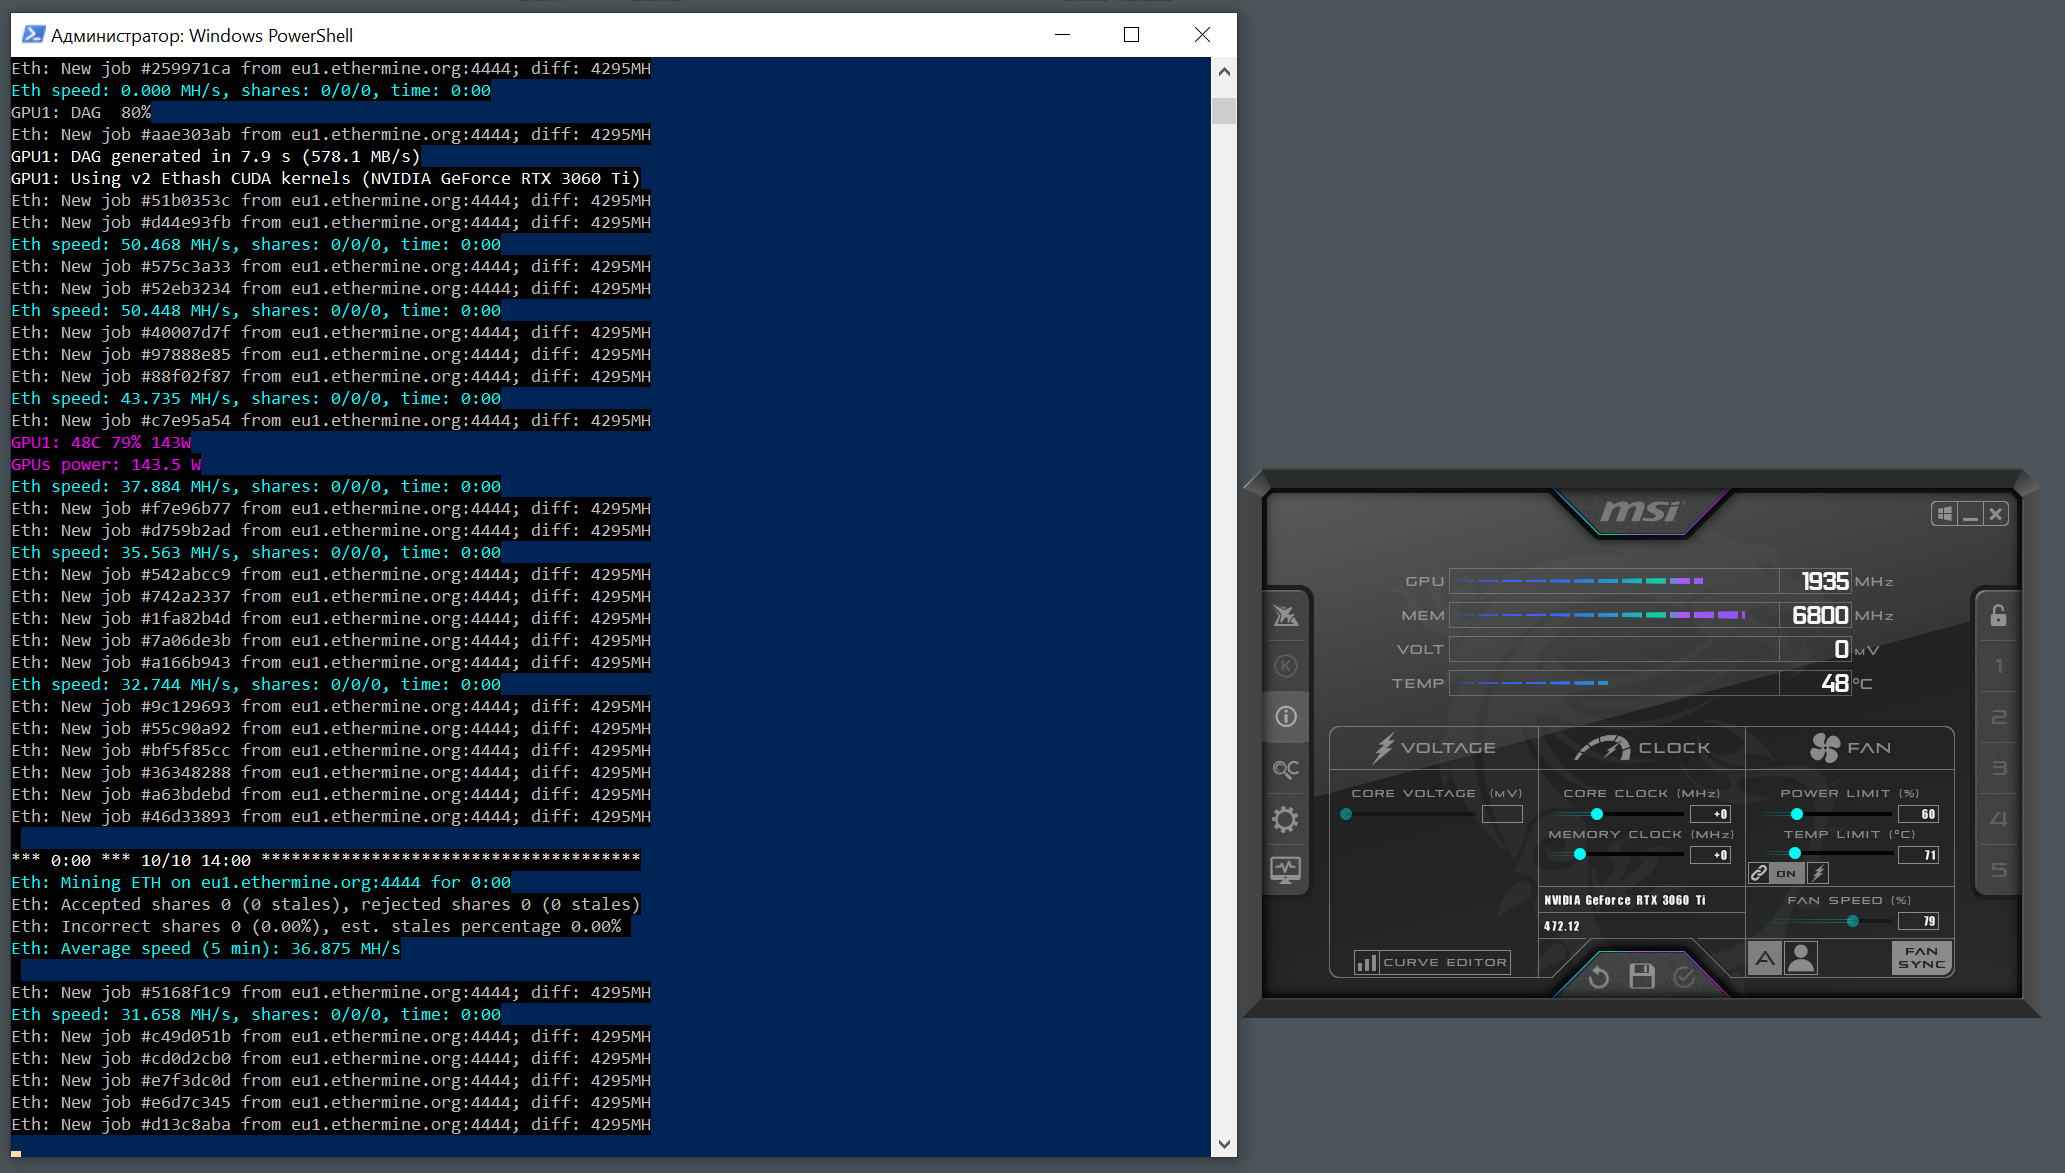Click the NVIDIA GeForce RTX 3060 Ti label
The width and height of the screenshot is (2065, 1173).
(1625, 900)
